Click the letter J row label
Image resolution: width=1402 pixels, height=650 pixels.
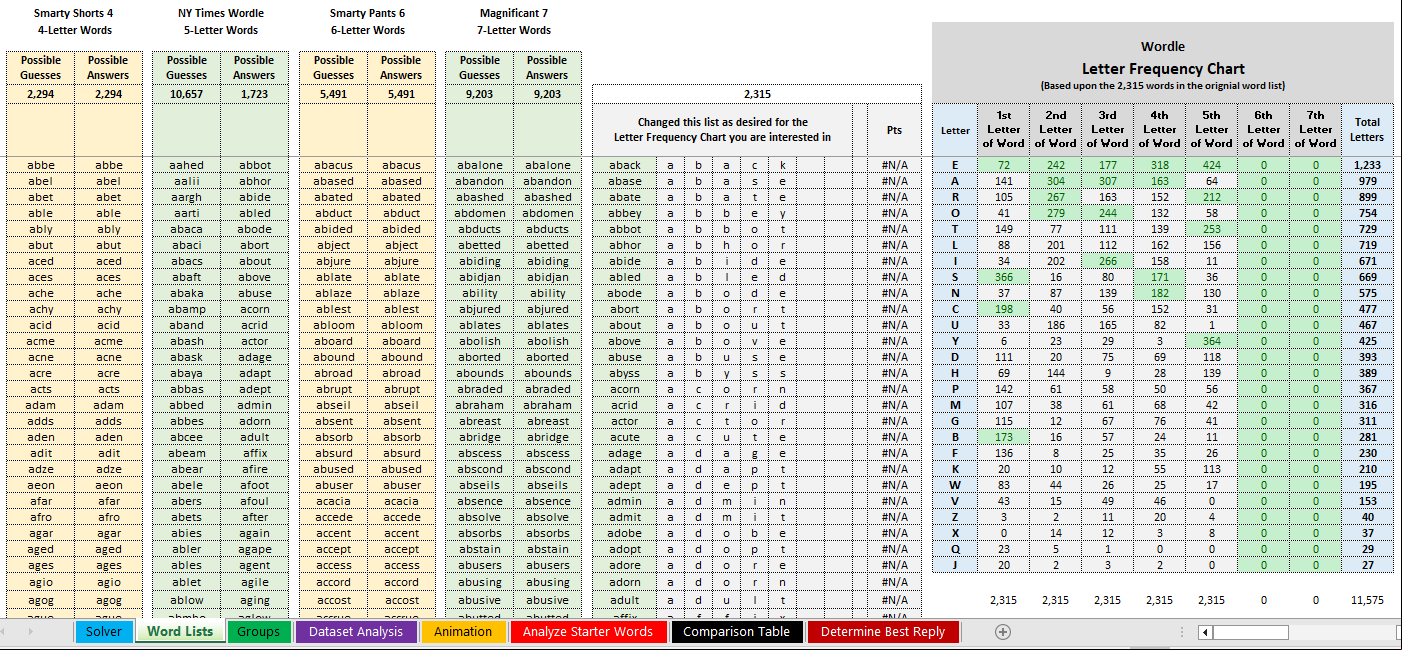click(x=955, y=565)
